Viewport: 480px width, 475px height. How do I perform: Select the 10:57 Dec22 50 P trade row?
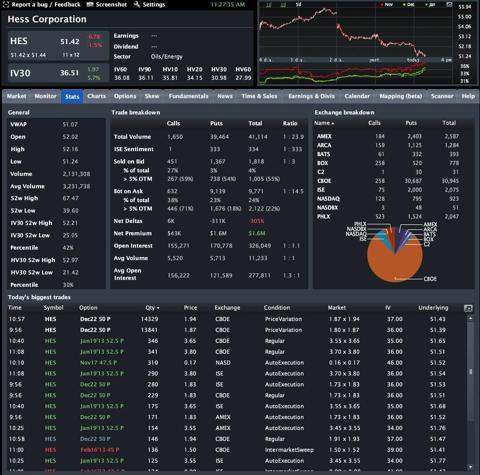tap(236, 319)
